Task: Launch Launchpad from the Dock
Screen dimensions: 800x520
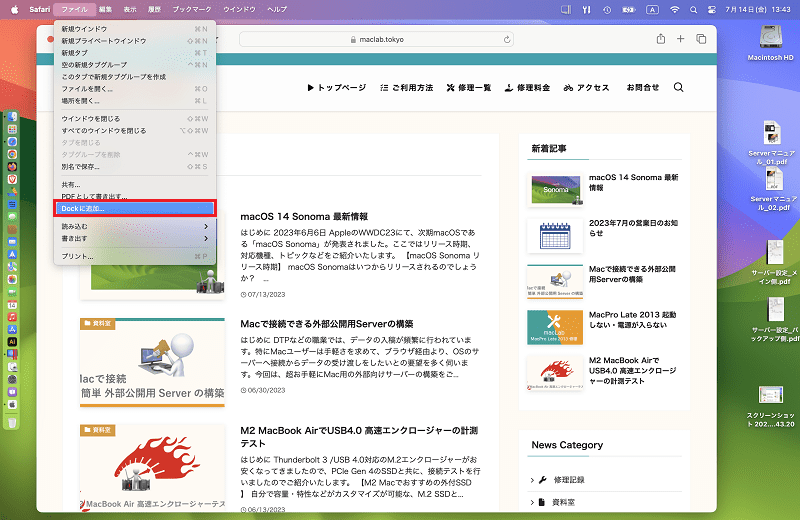Action: coord(12,129)
